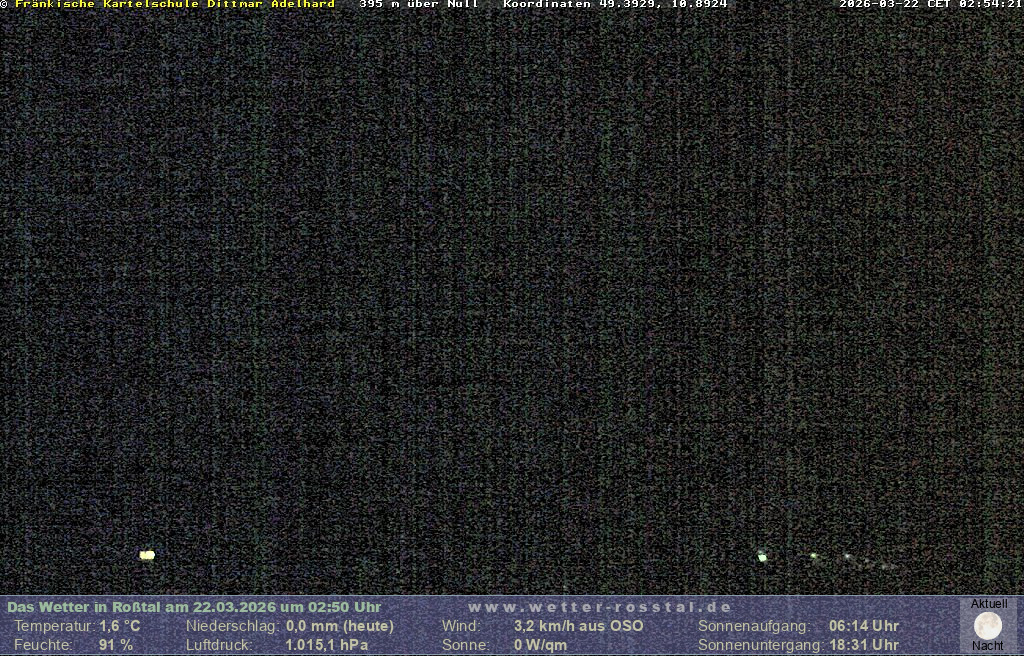This screenshot has height=656, width=1024.
Task: Click the Koordinaten 49.3929, 10.8924 text
Action: (615, 4)
